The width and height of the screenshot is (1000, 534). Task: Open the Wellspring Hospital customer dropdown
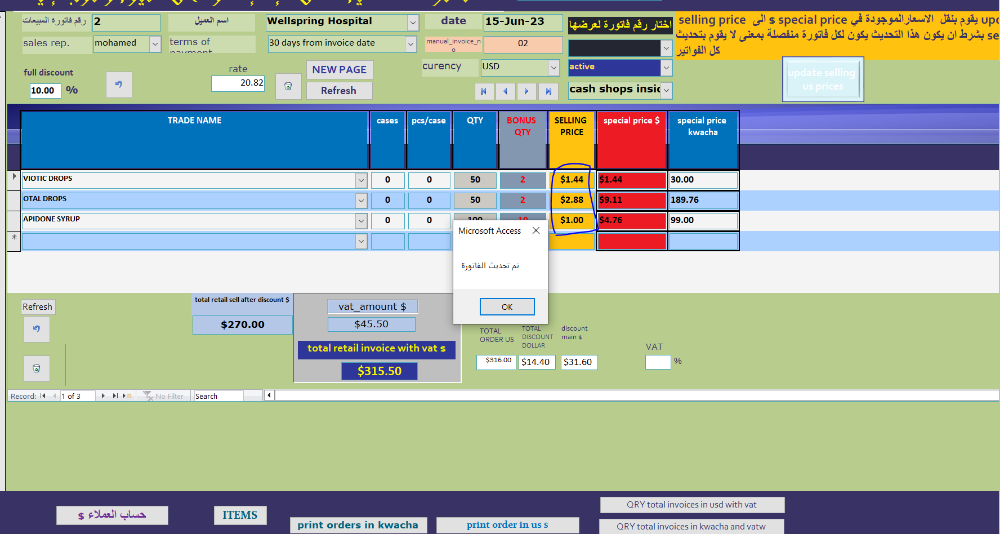click(413, 22)
